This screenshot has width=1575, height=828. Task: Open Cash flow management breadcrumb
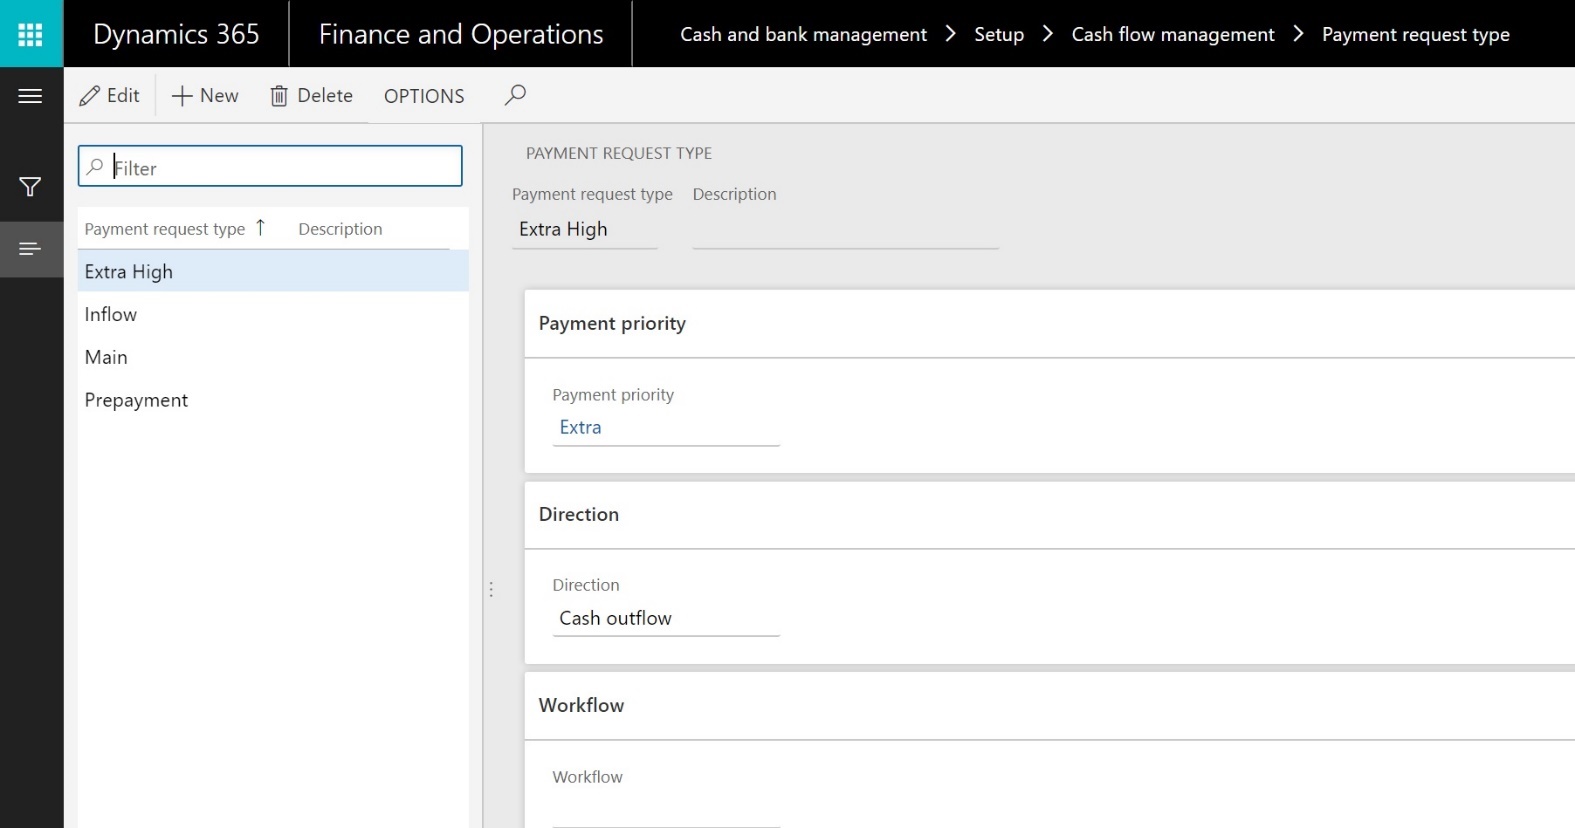click(1173, 34)
